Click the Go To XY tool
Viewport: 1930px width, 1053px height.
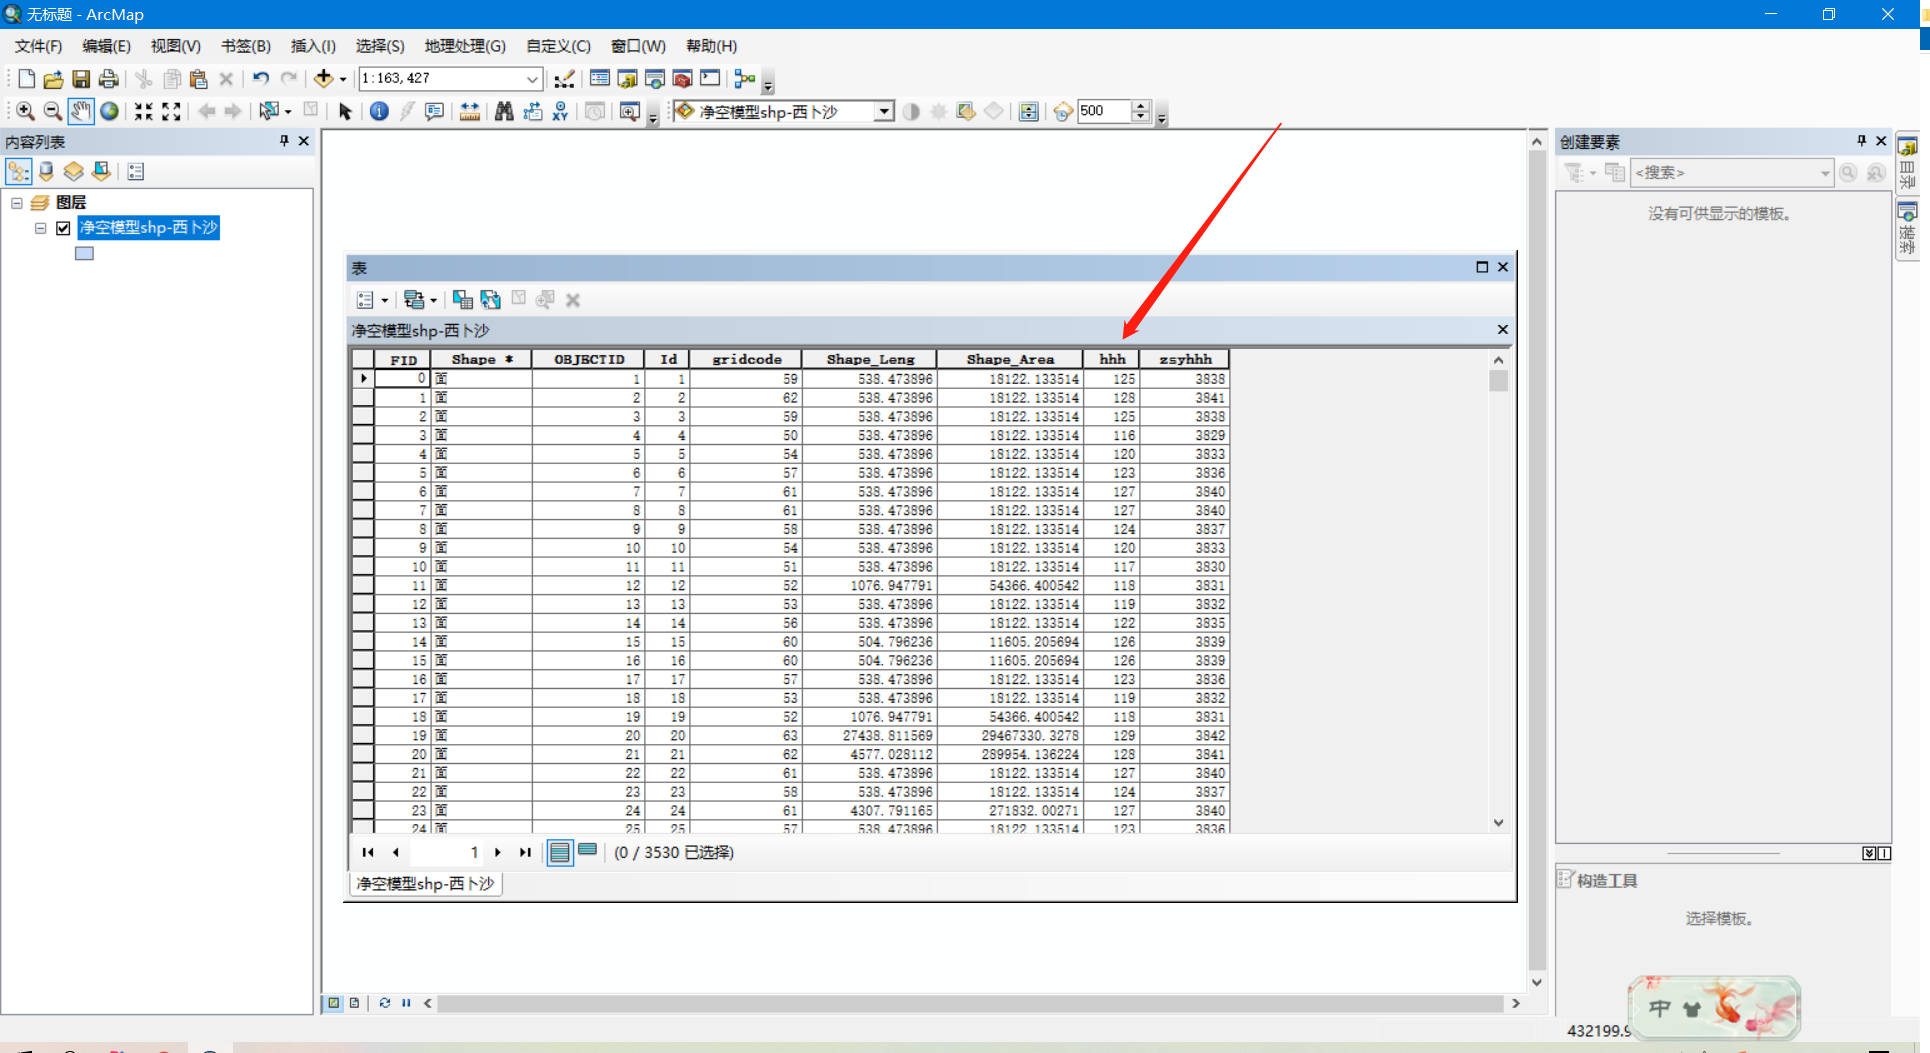pos(560,111)
